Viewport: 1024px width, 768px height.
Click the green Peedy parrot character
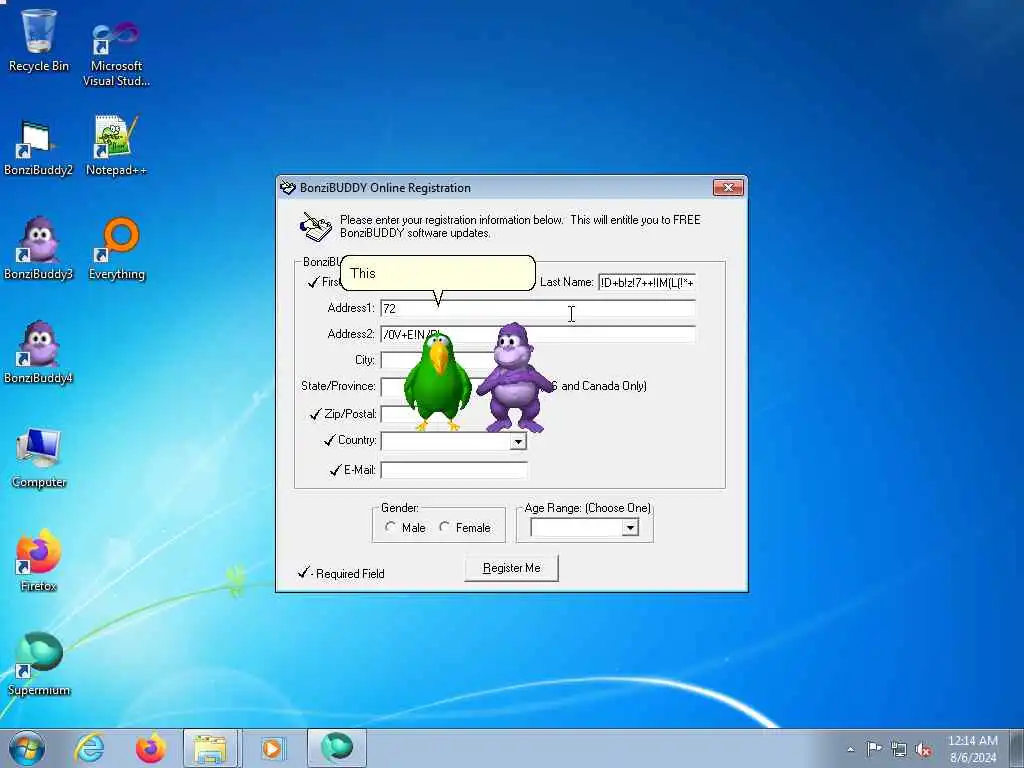(437, 382)
